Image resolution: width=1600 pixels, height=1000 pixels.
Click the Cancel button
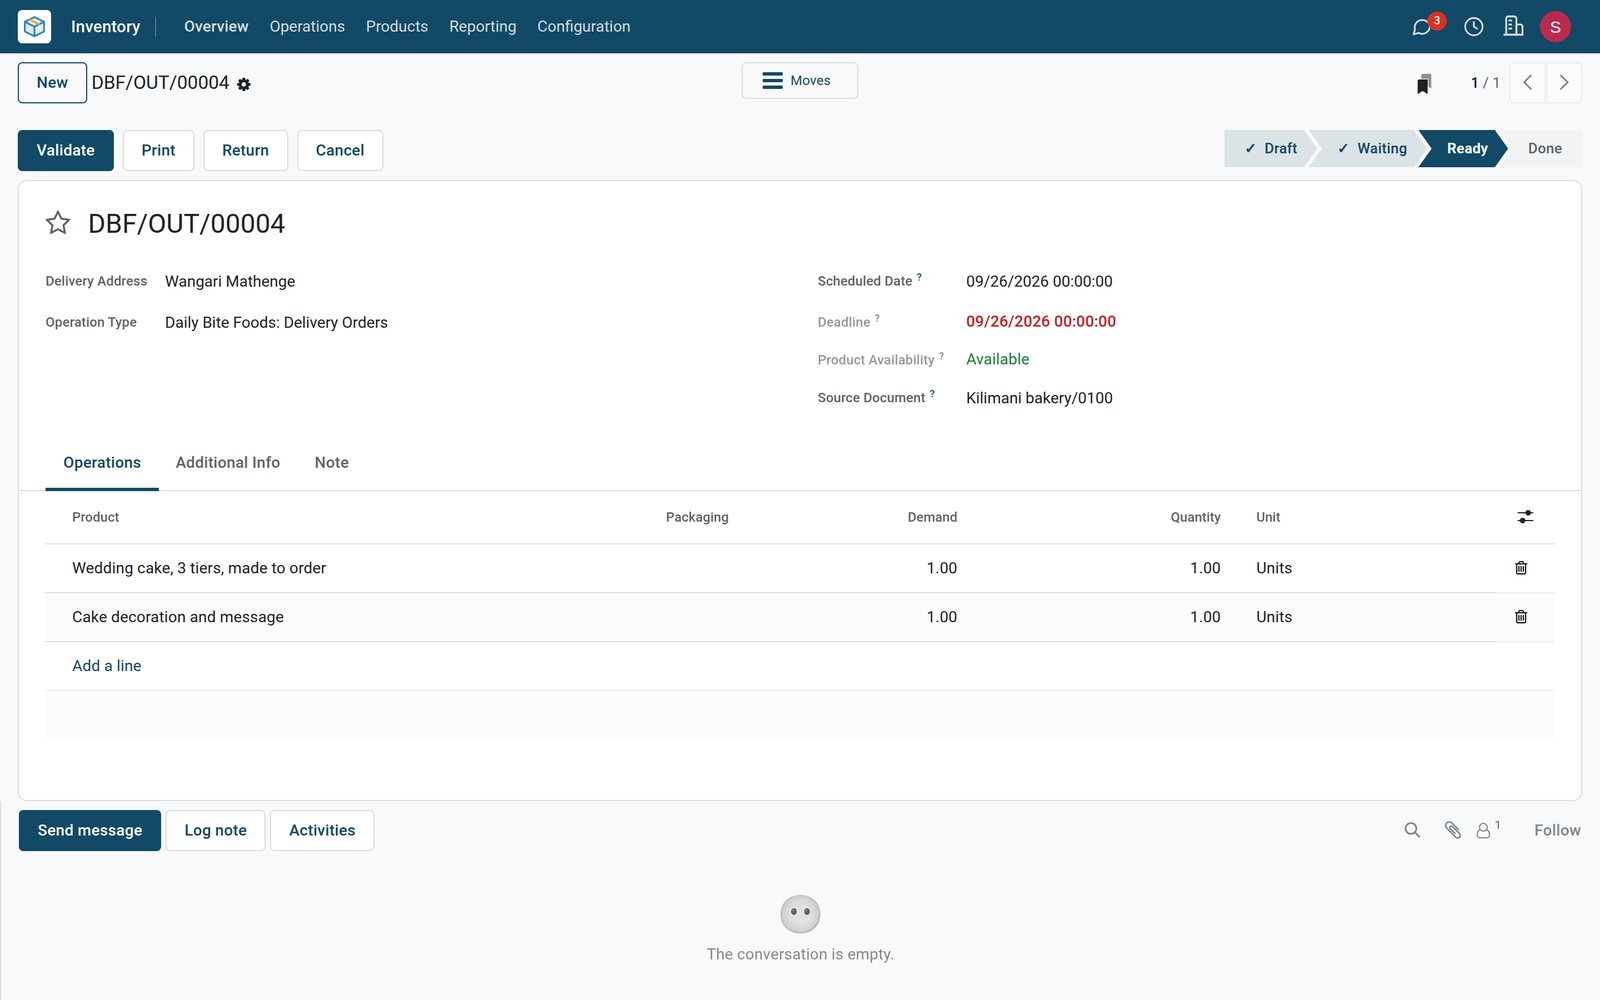[x=340, y=150]
